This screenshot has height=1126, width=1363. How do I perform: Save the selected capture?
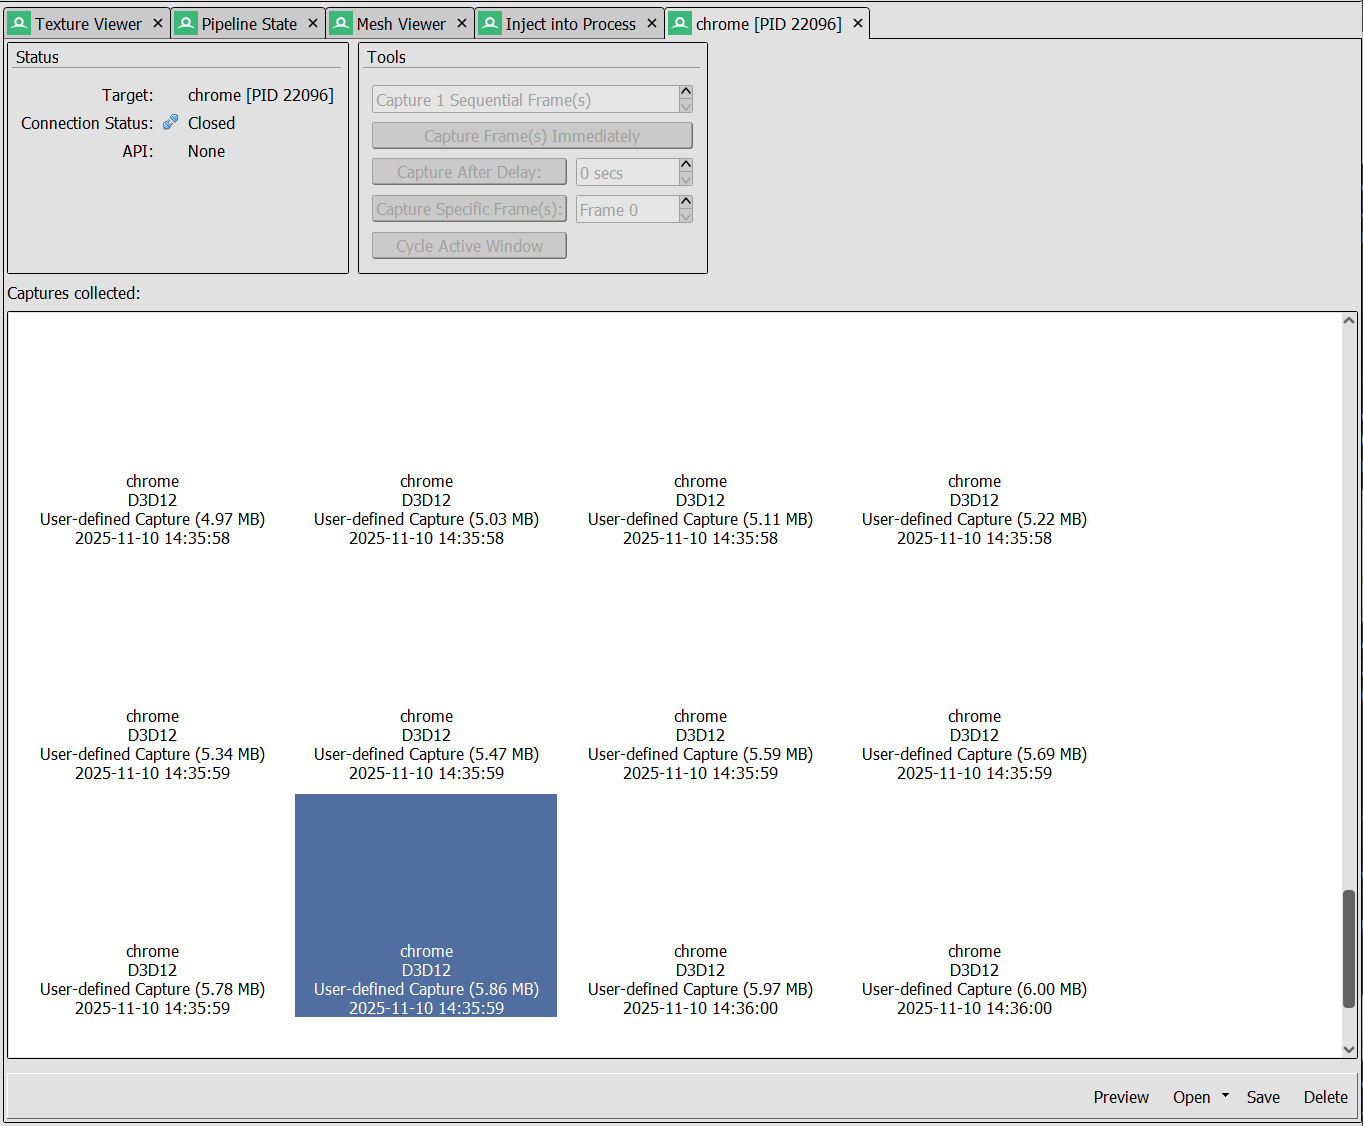pos(1263,1097)
